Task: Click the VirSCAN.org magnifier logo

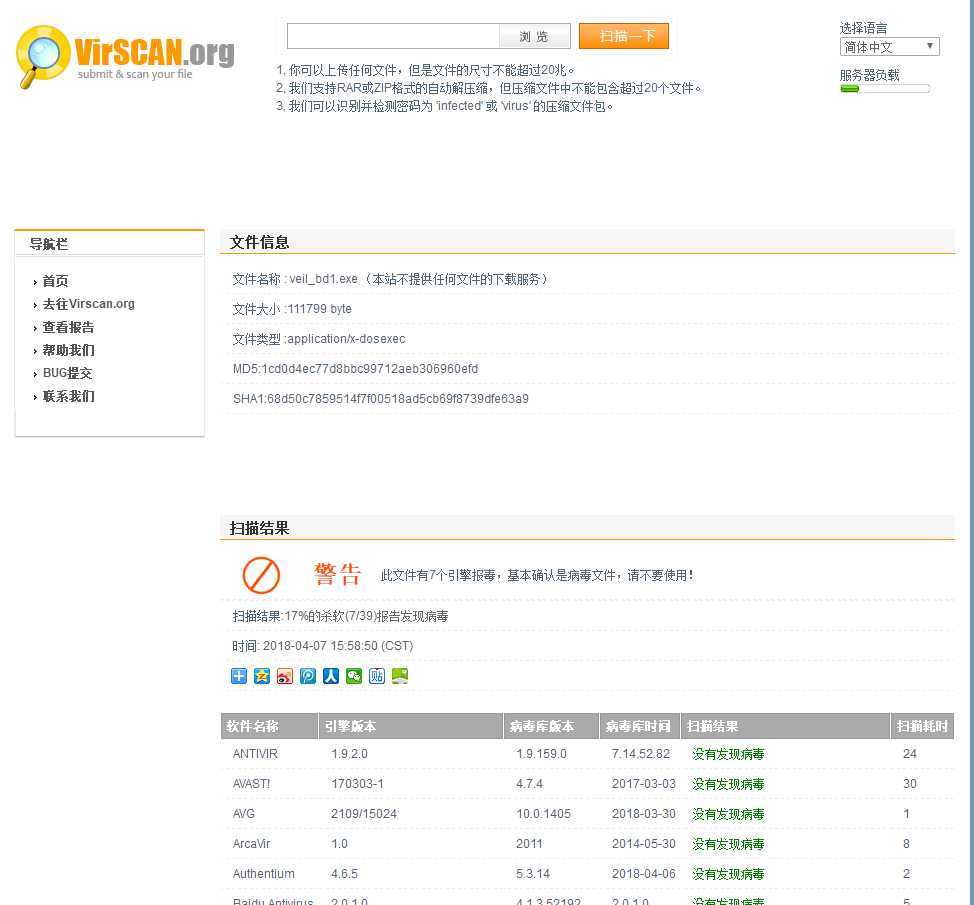Action: [124, 57]
